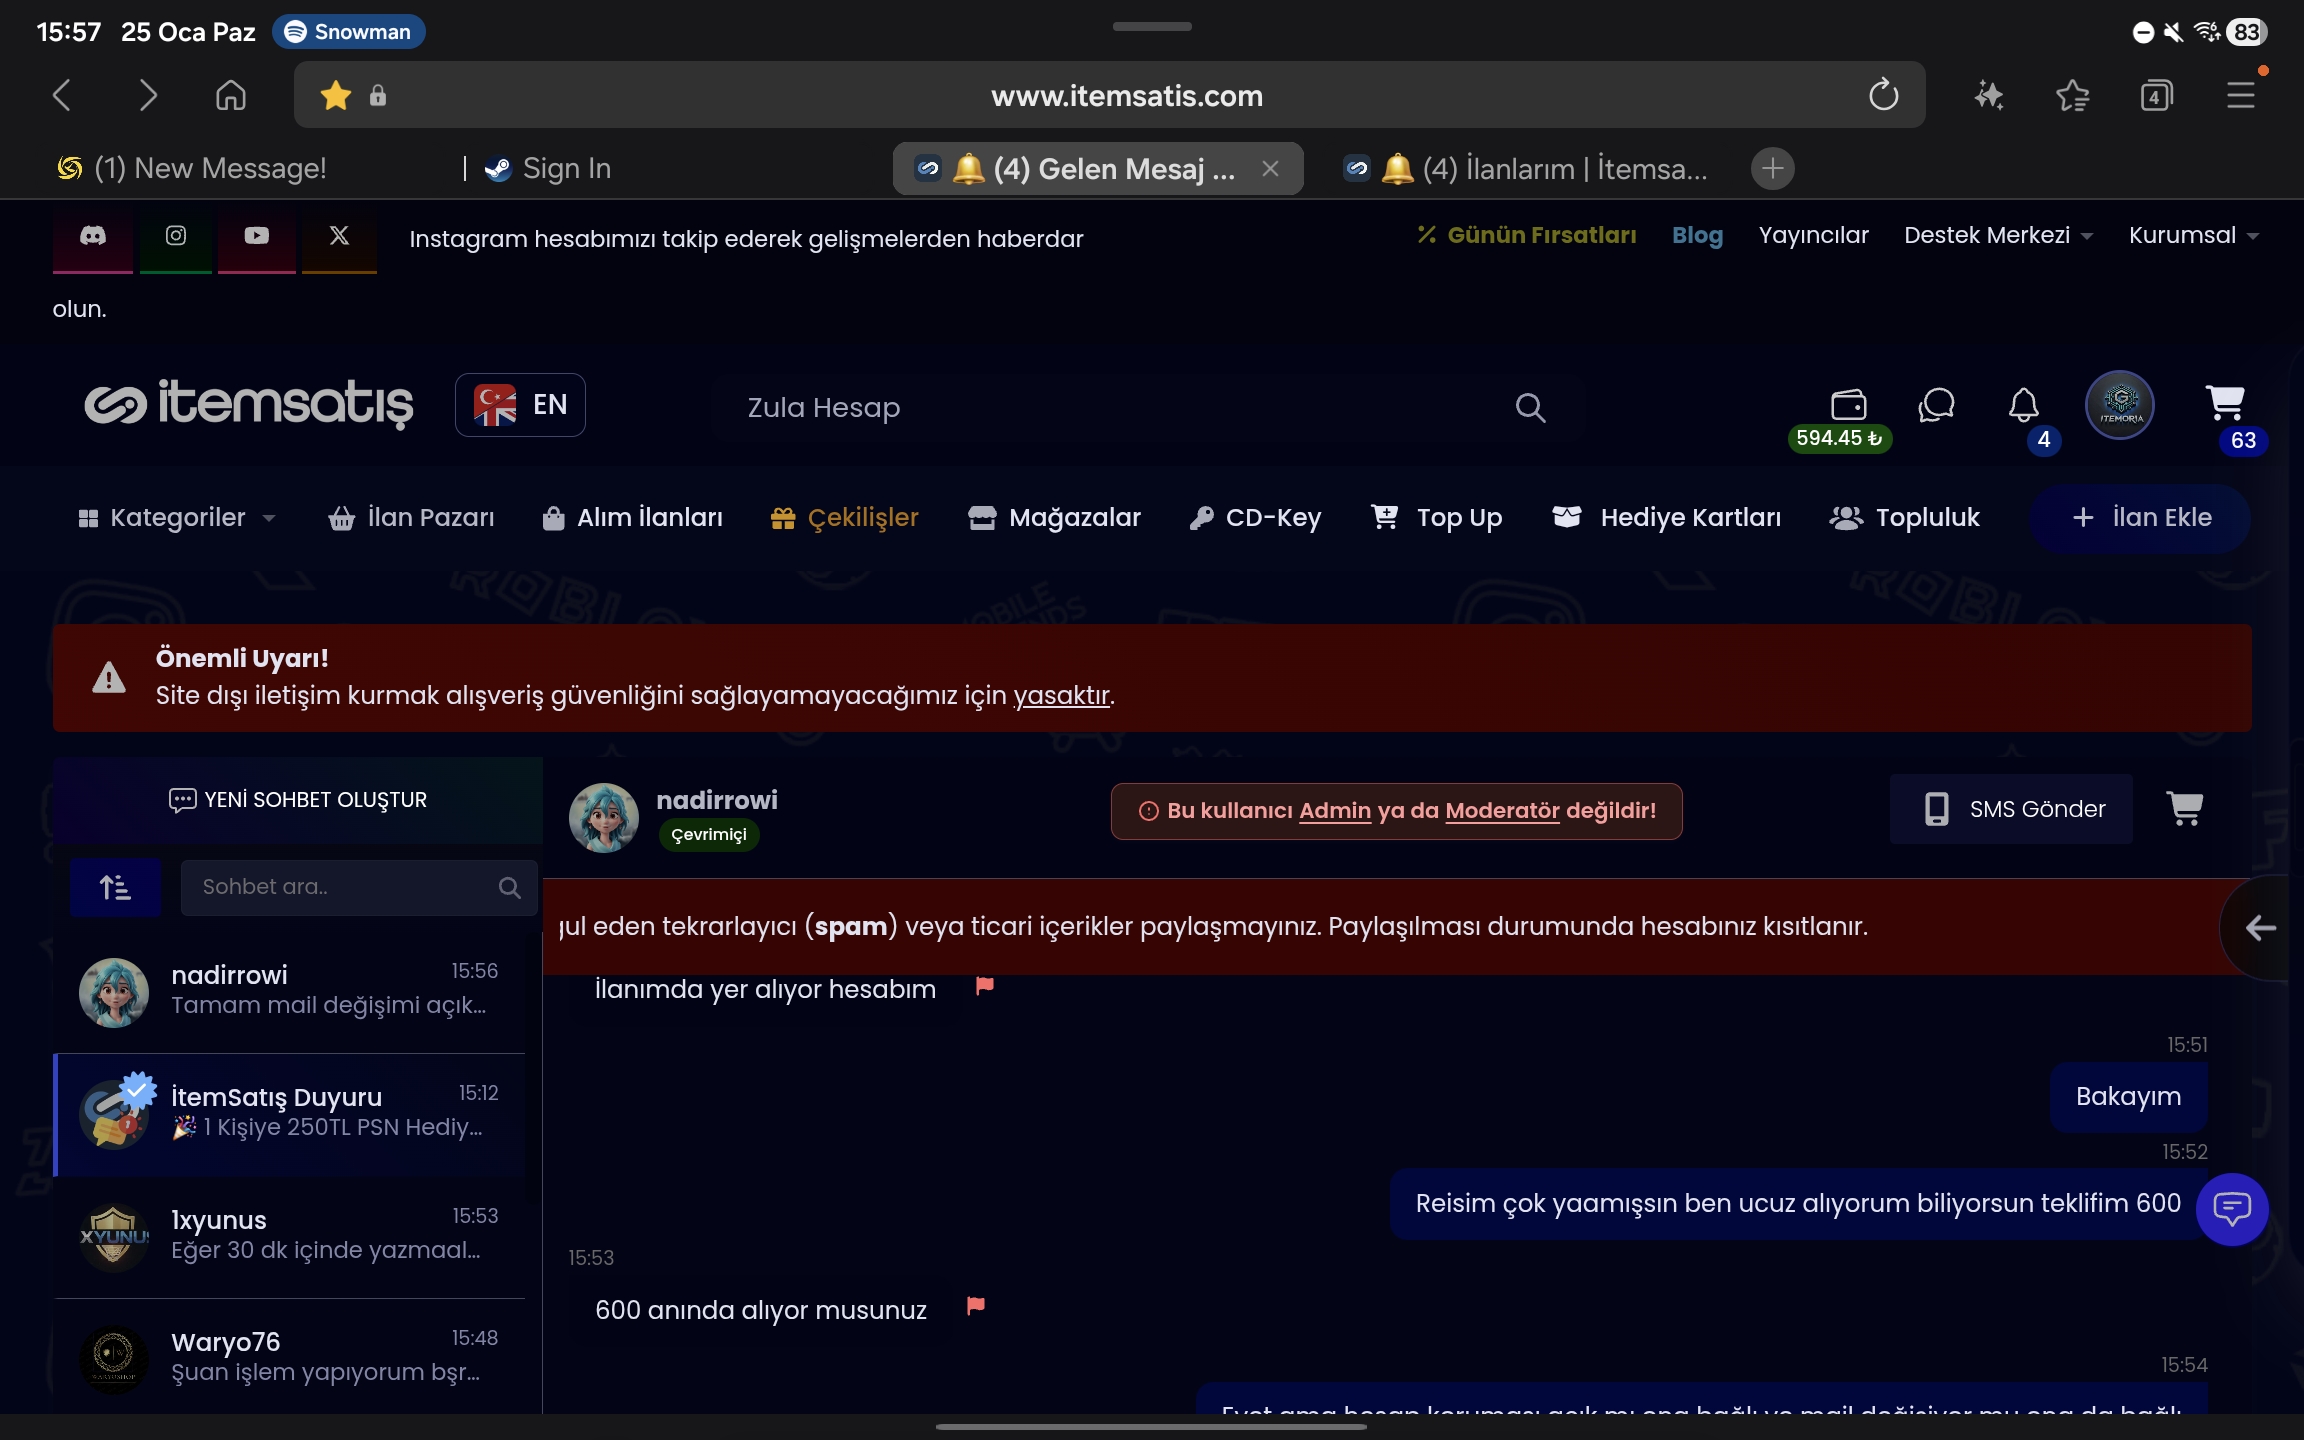Report the message 'İlanımda yer alıyor hesabım'

[985, 985]
